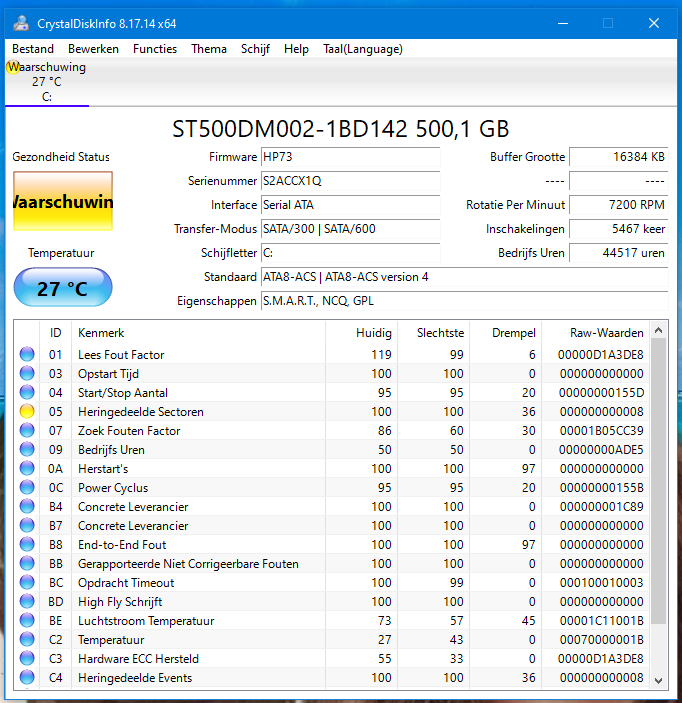Click the scroll down arrow in attribute list
Viewport: 682px width, 703px height.
658,679
